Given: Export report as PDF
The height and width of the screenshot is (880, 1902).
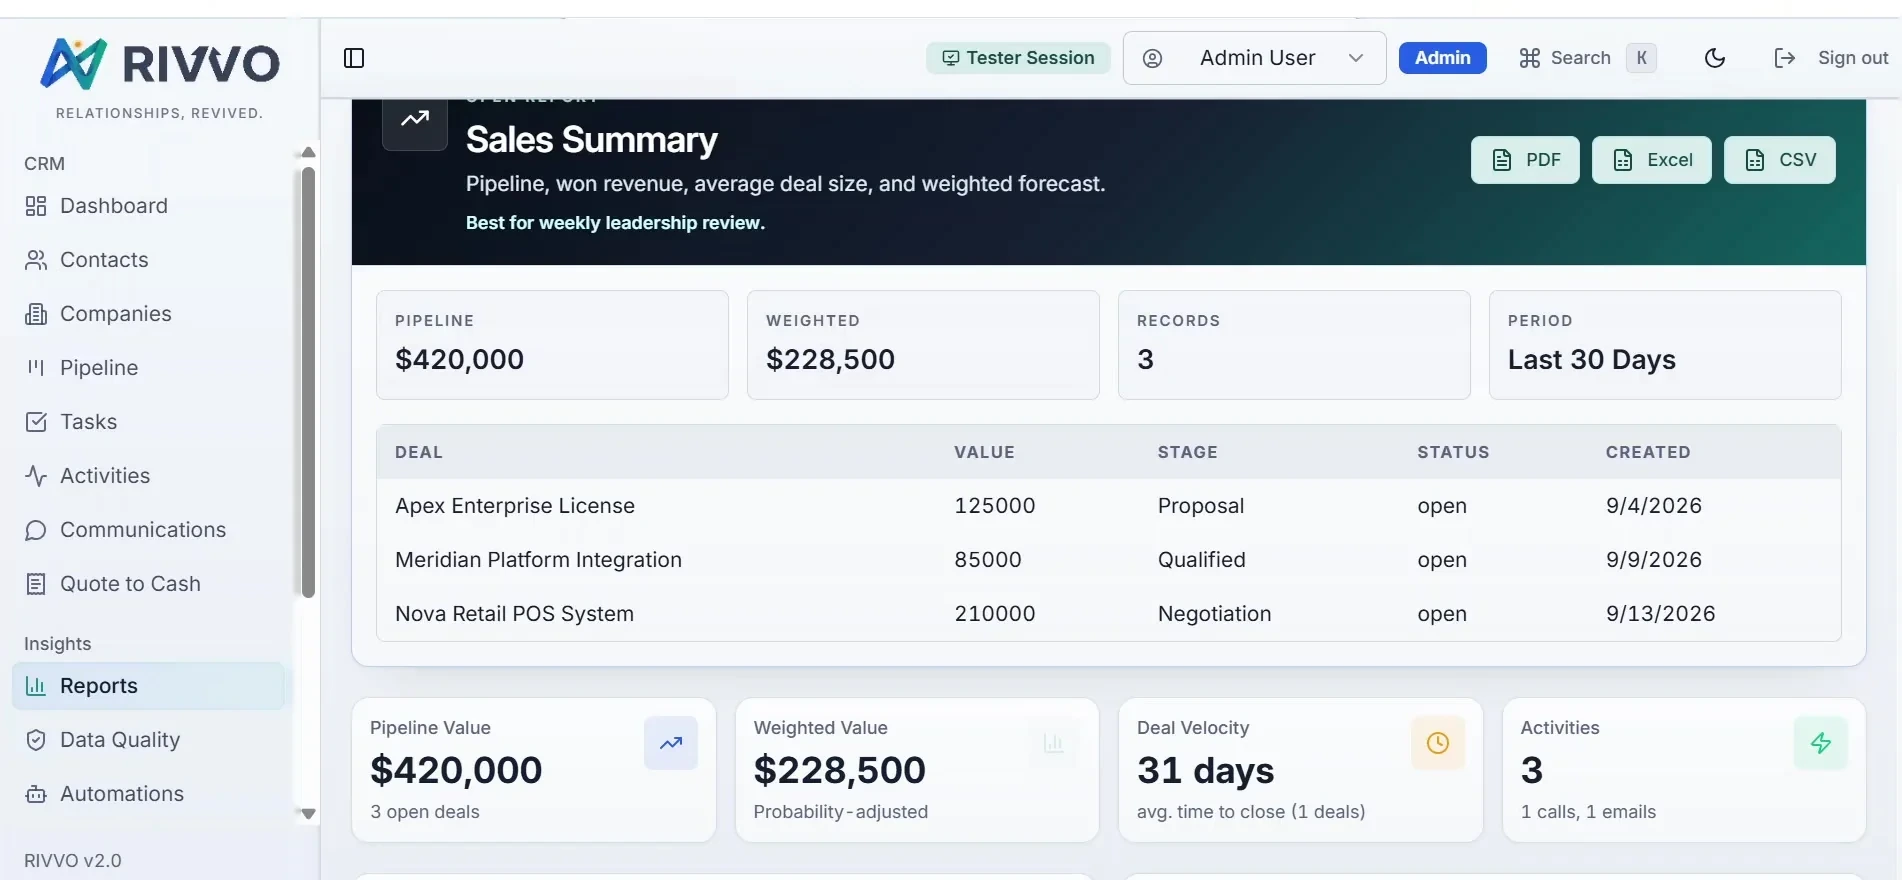Looking at the screenshot, I should click(x=1525, y=160).
